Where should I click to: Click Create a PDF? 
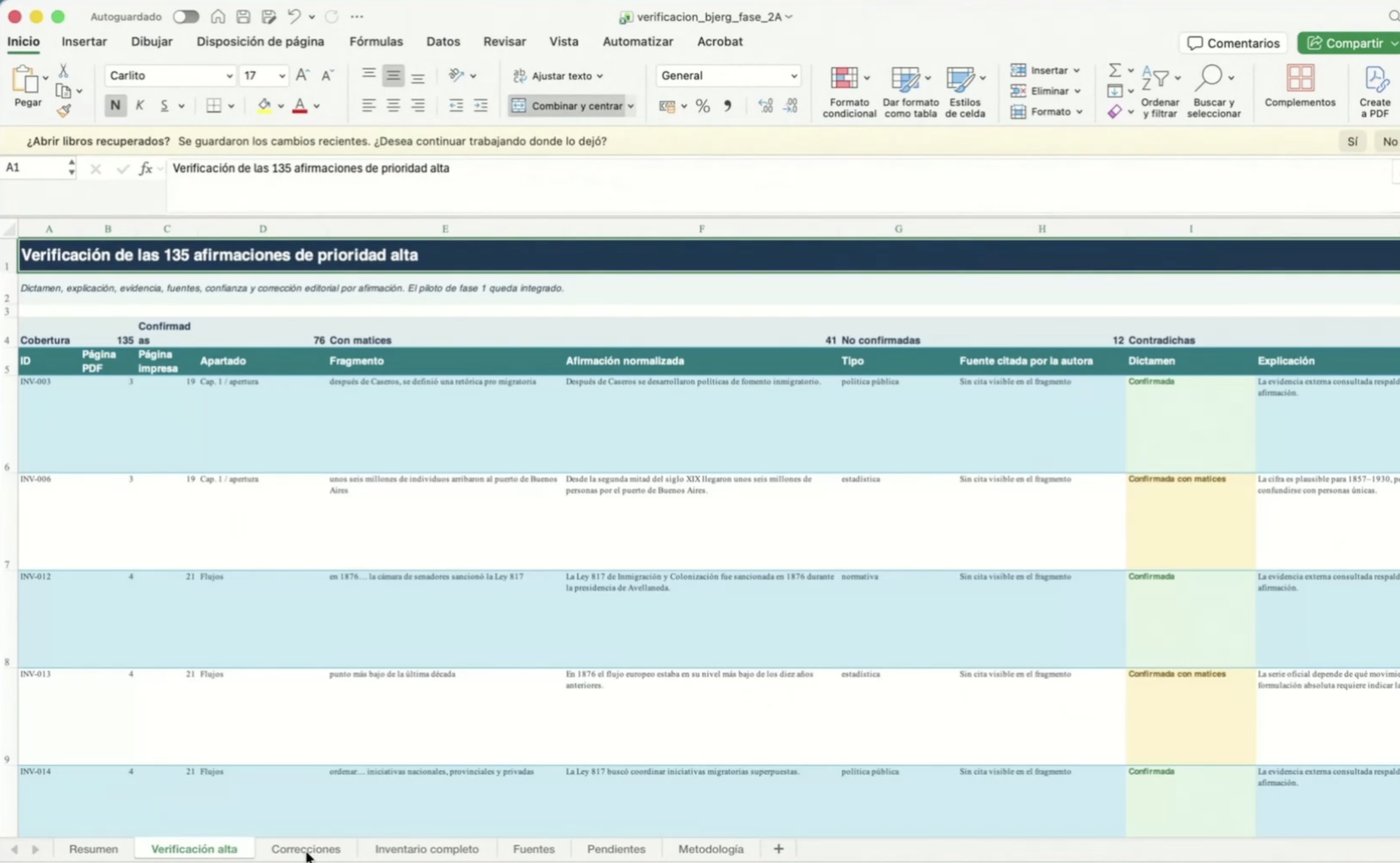point(1375,92)
